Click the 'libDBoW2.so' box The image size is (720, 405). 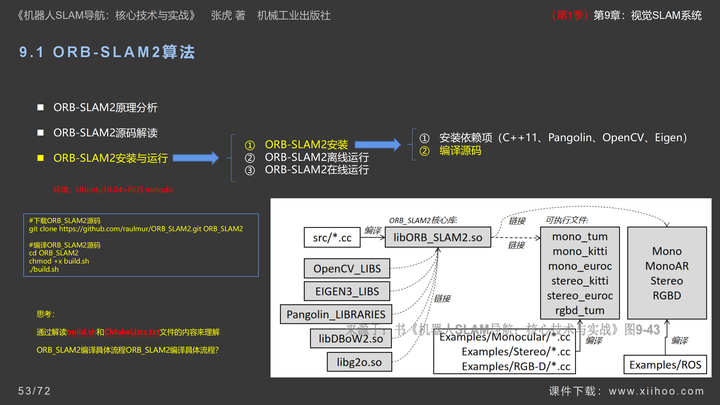(351, 339)
